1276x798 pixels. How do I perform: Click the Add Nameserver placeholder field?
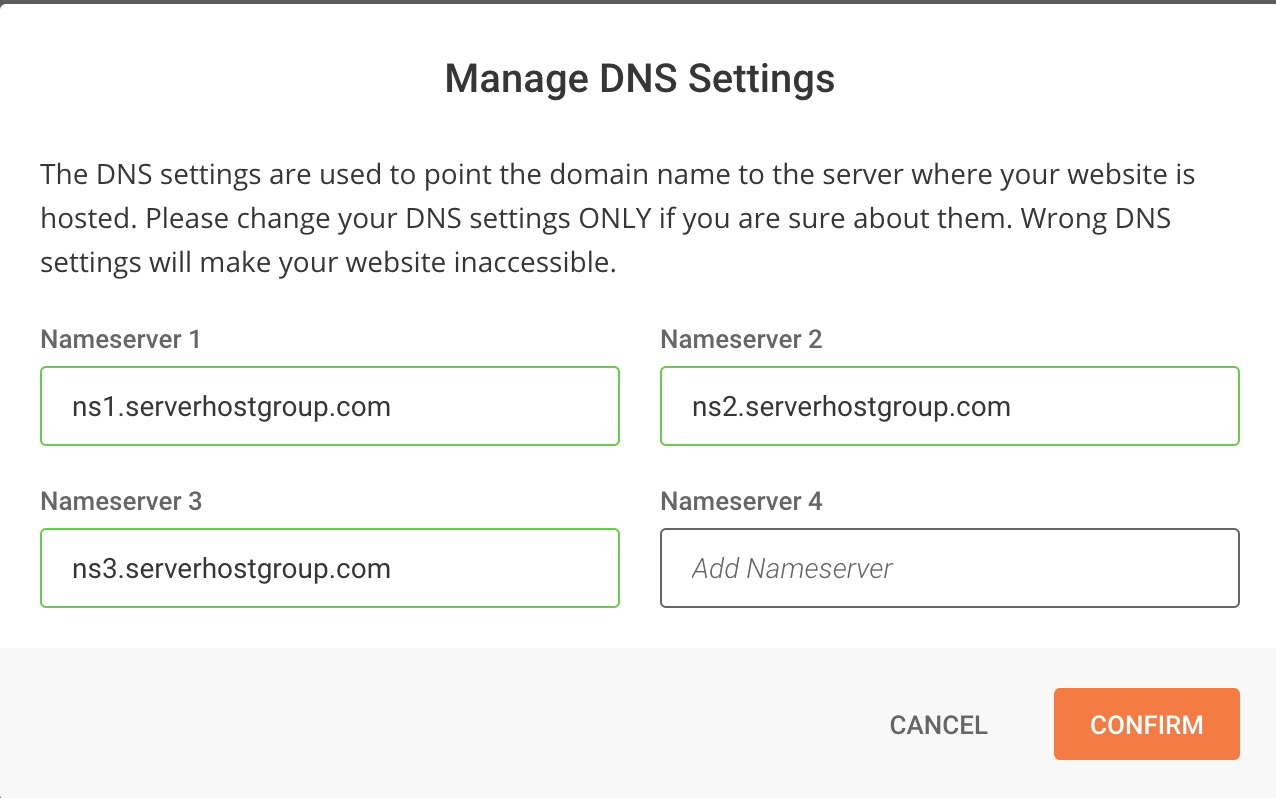click(792, 568)
